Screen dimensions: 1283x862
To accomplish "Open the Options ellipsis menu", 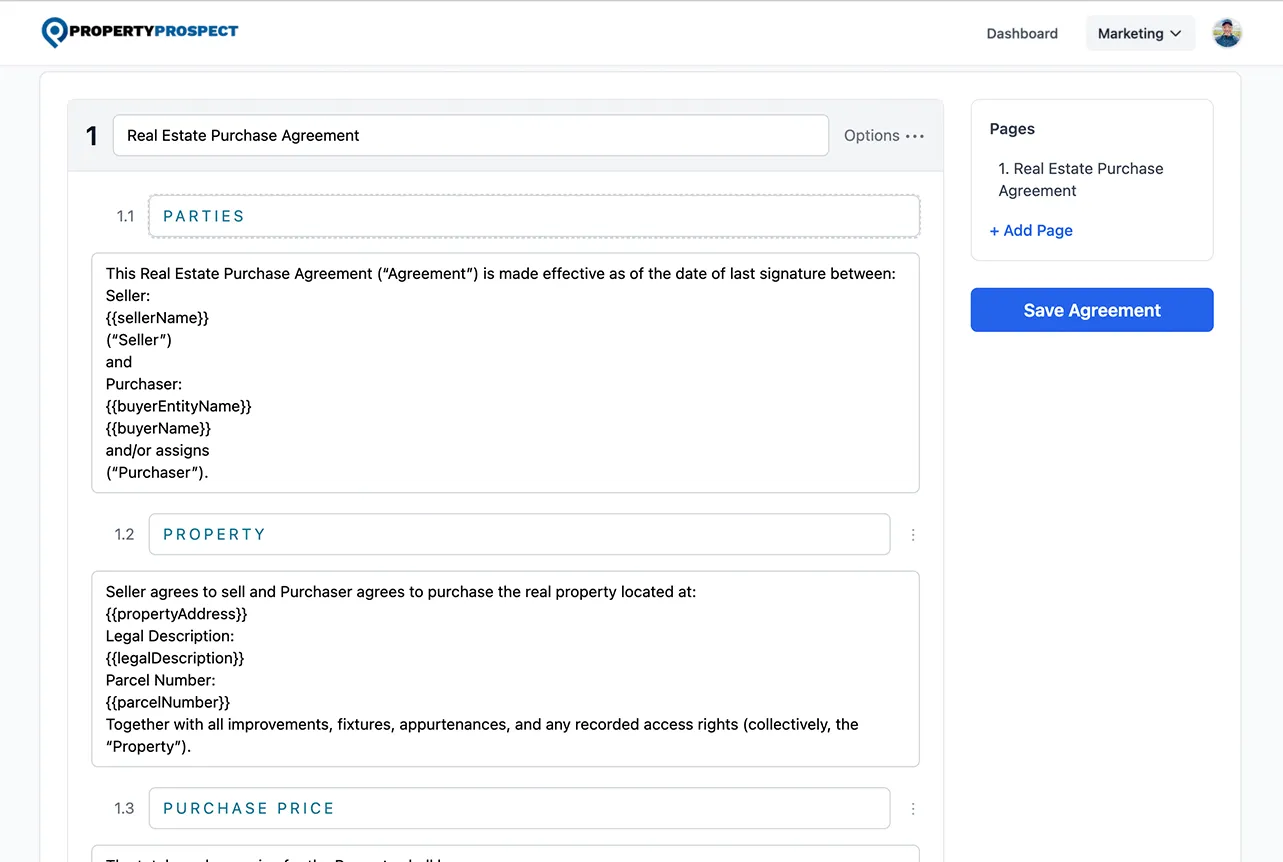I will 913,135.
